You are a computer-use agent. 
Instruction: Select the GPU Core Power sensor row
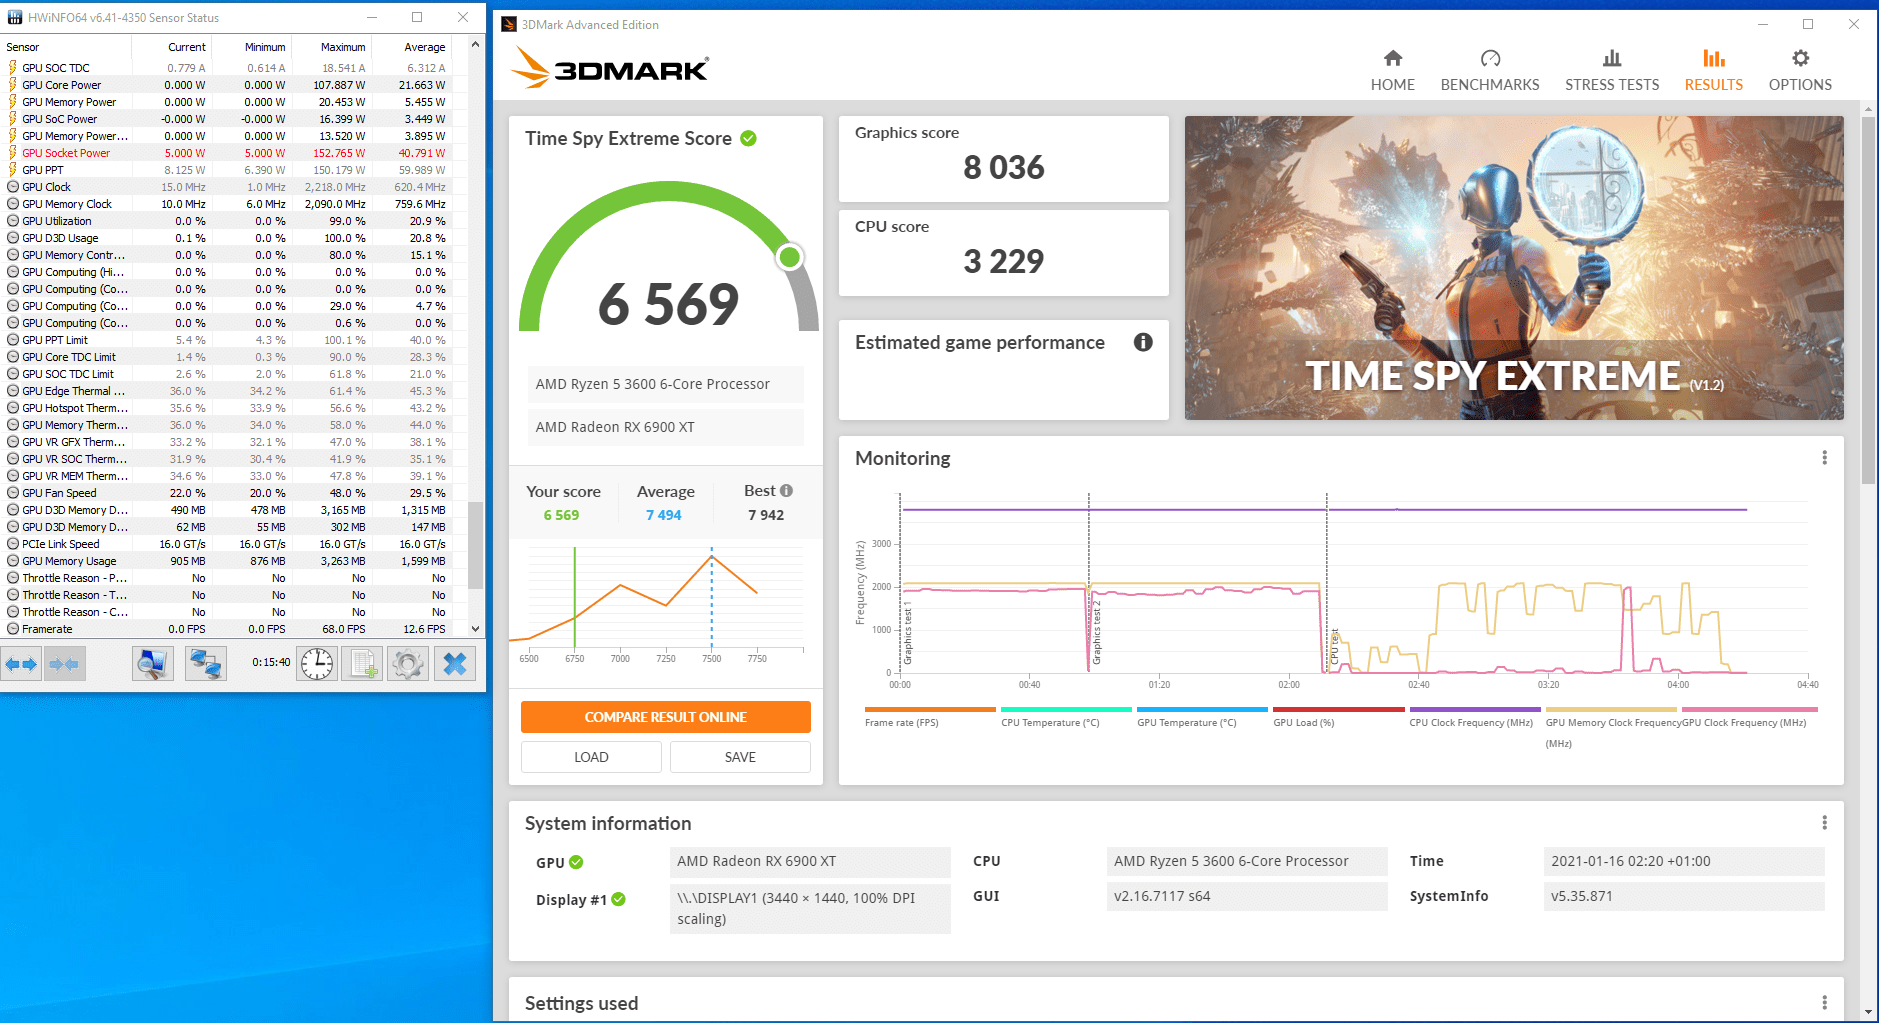(x=226, y=85)
